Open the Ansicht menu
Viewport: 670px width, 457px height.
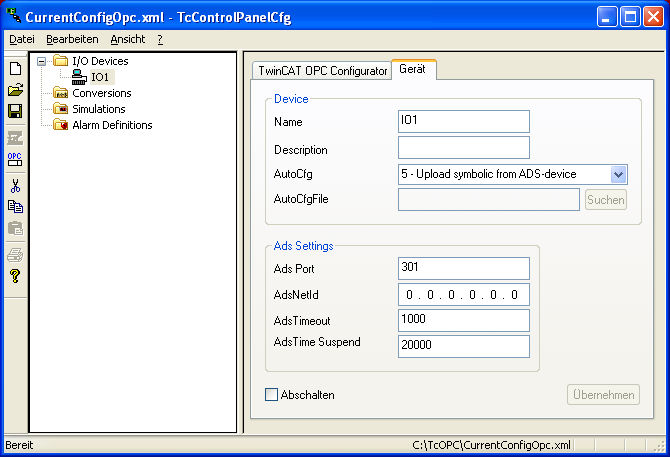click(x=128, y=39)
